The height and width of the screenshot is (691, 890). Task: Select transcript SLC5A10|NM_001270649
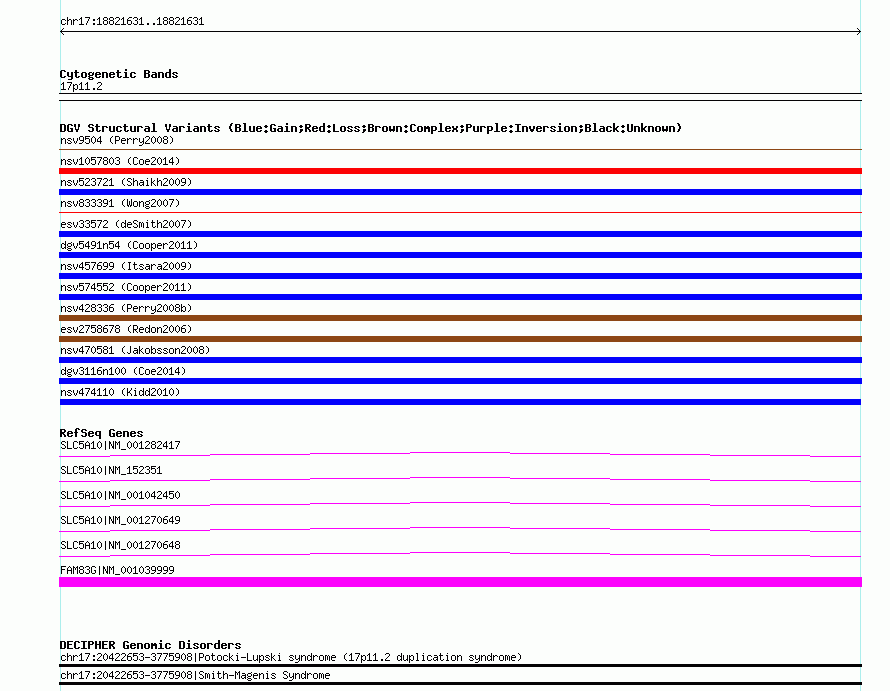[120, 520]
